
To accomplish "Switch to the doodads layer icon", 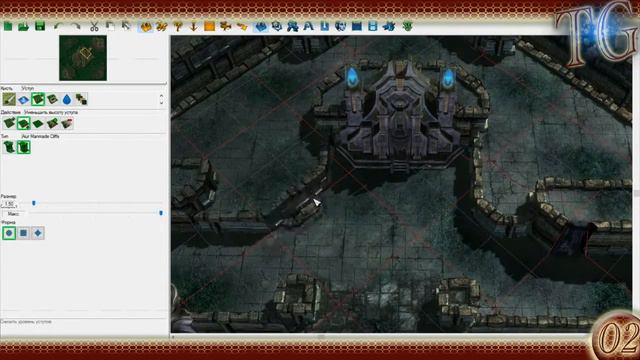I will [162, 27].
